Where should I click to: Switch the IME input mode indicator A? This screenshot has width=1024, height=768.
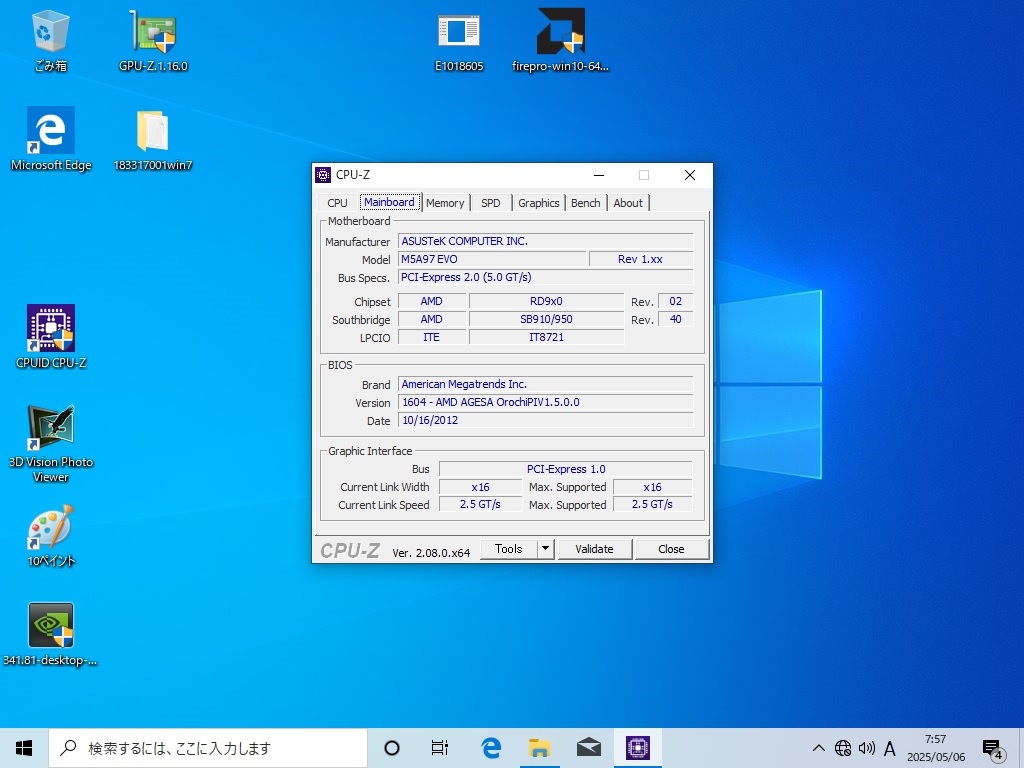click(x=889, y=748)
